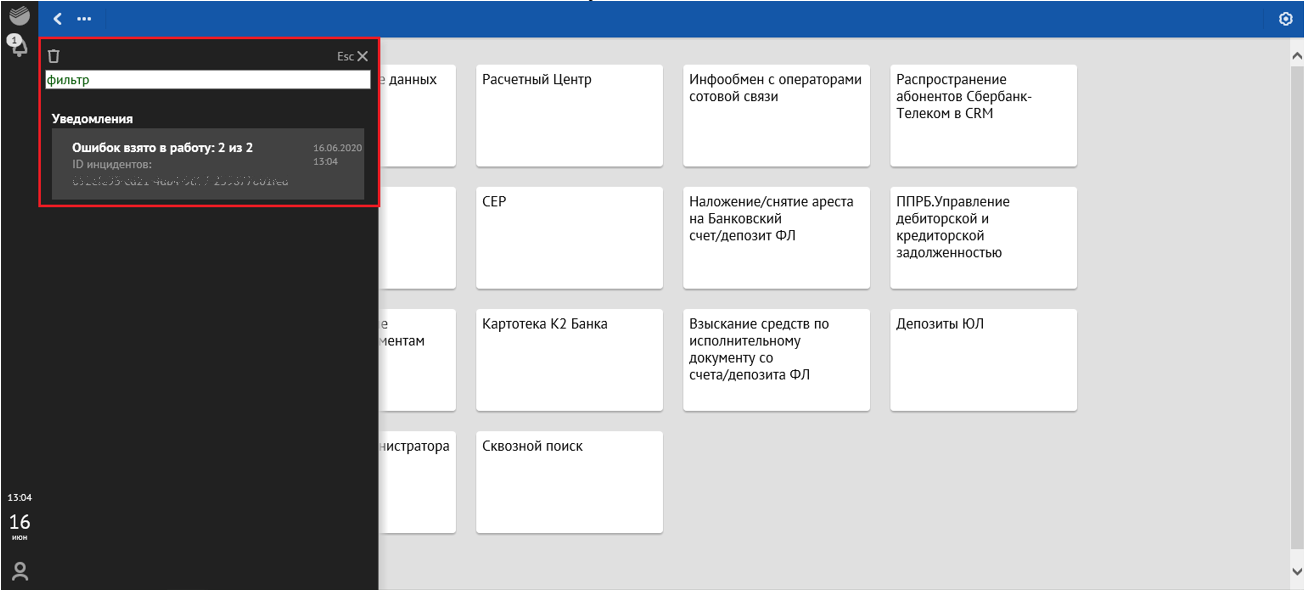Open the Расчетный Центр tile
This screenshot has width=1304, height=590.
click(569, 115)
